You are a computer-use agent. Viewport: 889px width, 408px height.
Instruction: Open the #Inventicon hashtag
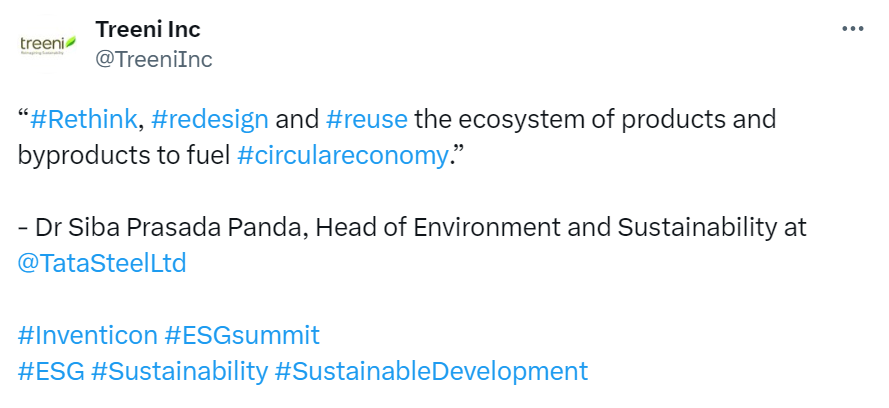pos(87,335)
